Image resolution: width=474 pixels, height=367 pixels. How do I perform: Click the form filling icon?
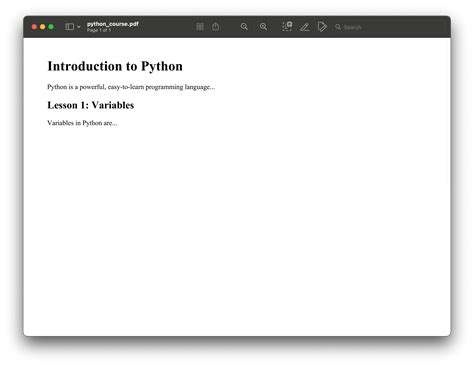[322, 27]
